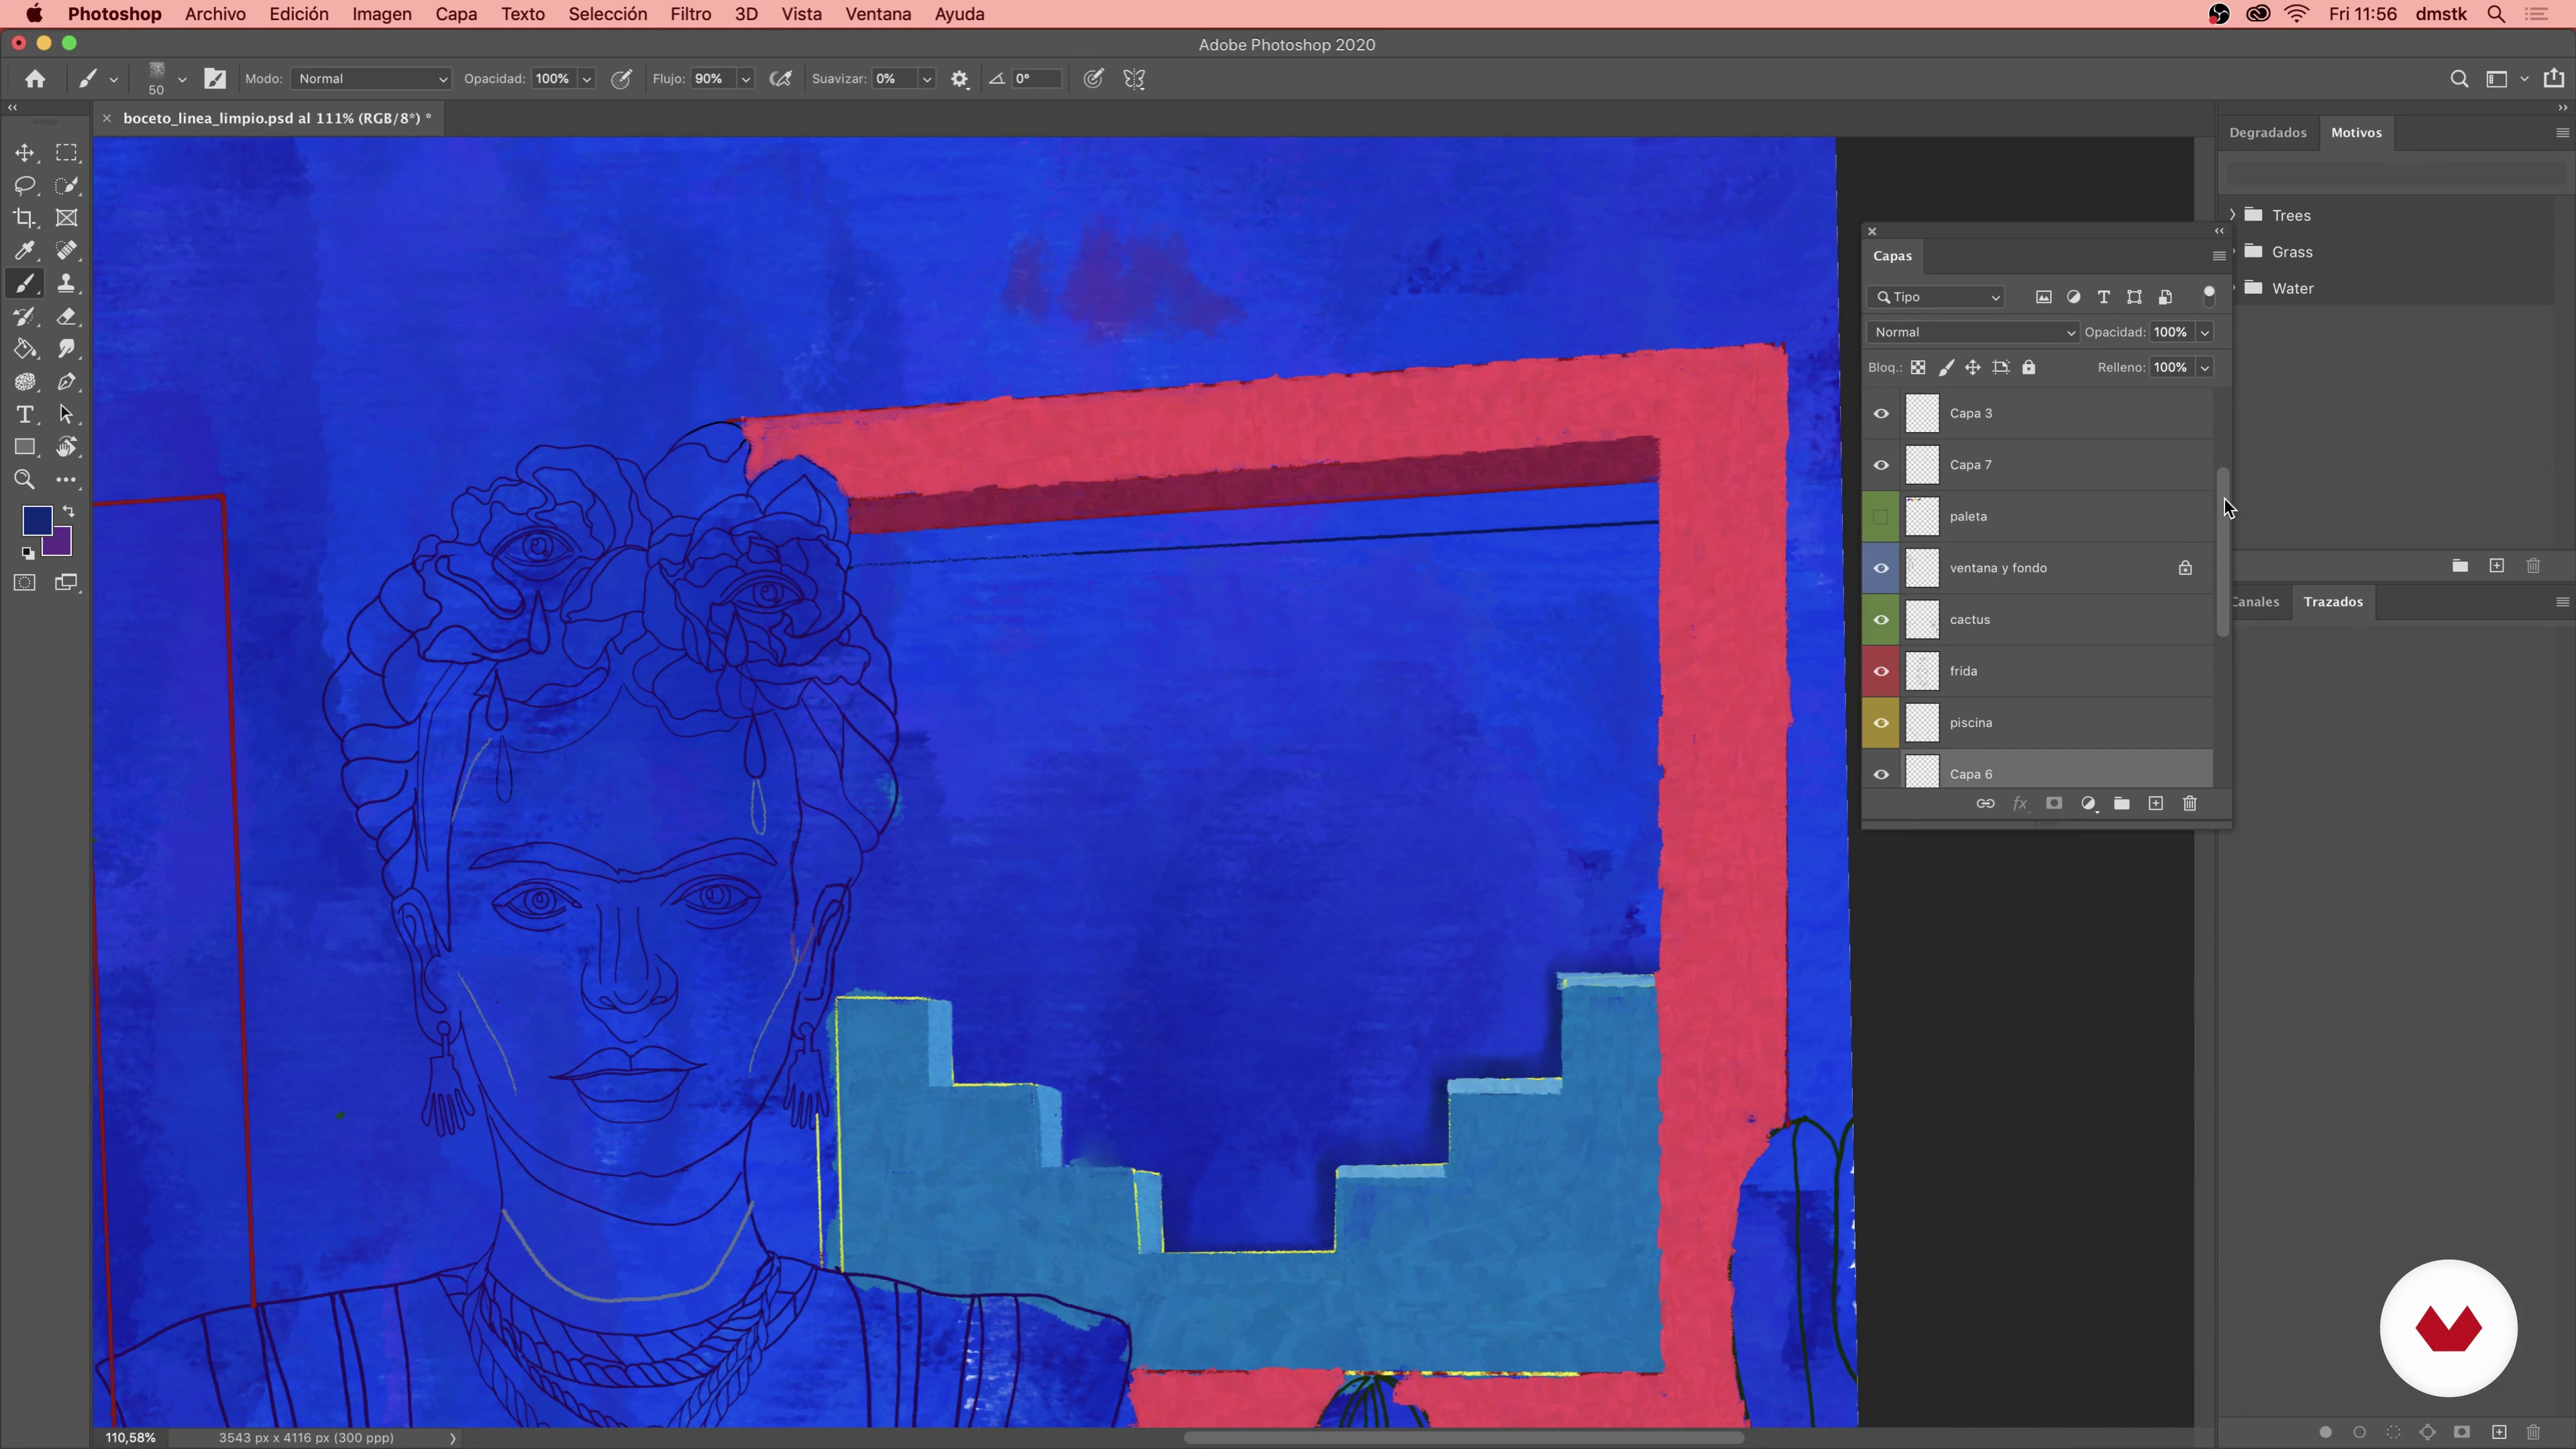Open the Water pattern folder
Image resolution: width=2576 pixels, height=1449 pixels.
(2292, 289)
